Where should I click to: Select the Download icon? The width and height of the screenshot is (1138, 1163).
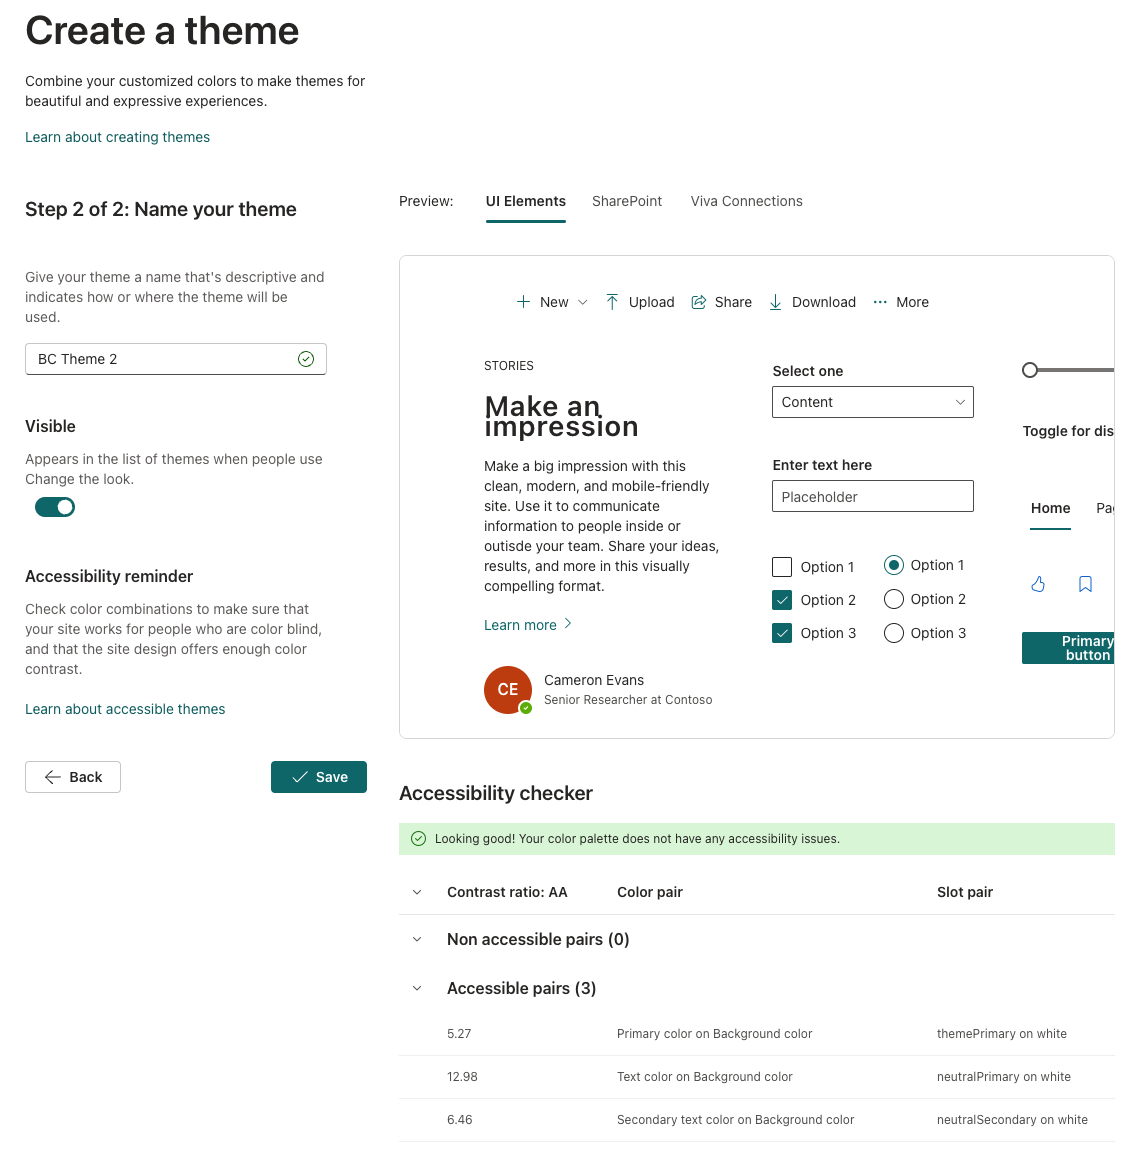(775, 301)
